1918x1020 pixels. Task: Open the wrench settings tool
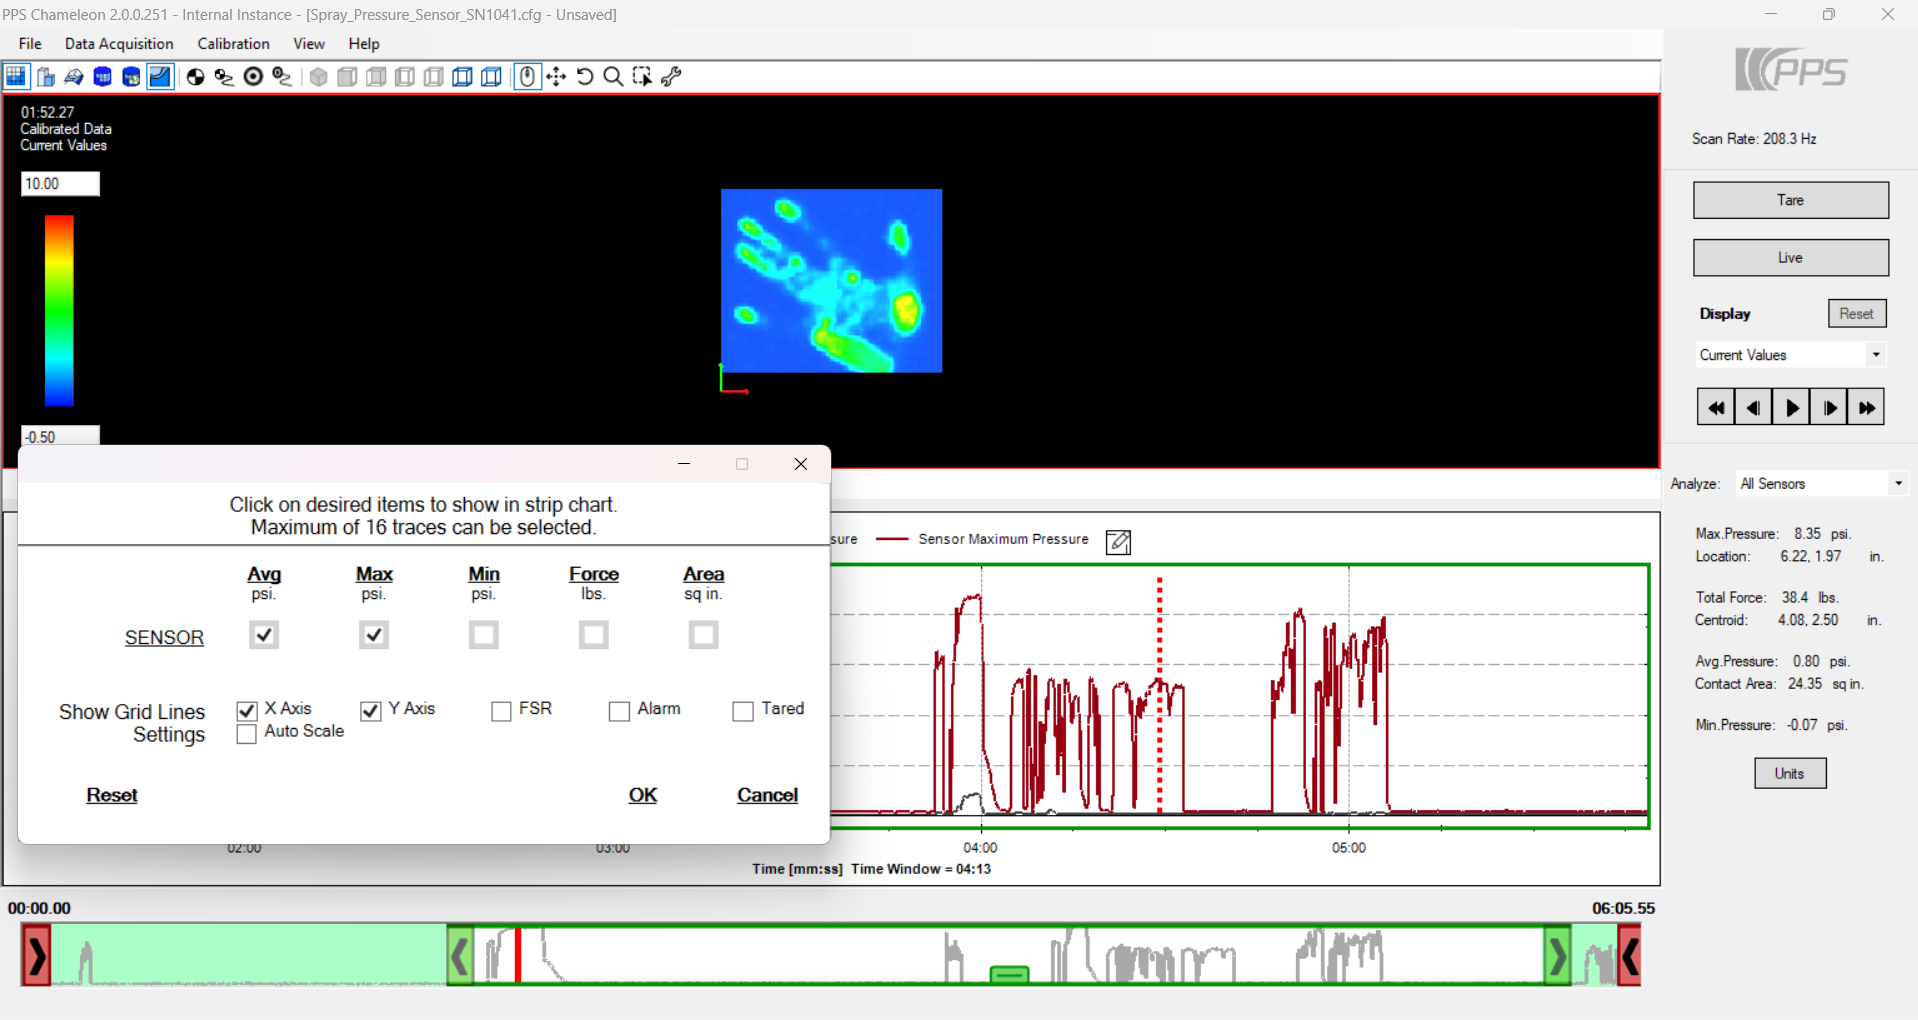pyautogui.click(x=671, y=76)
